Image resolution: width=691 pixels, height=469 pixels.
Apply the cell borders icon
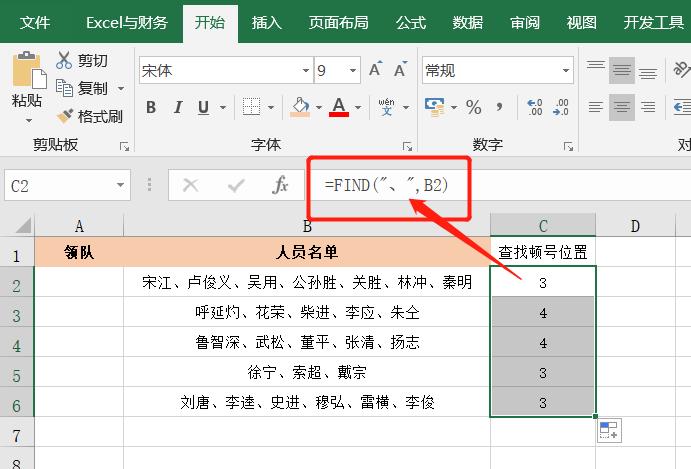[251, 107]
